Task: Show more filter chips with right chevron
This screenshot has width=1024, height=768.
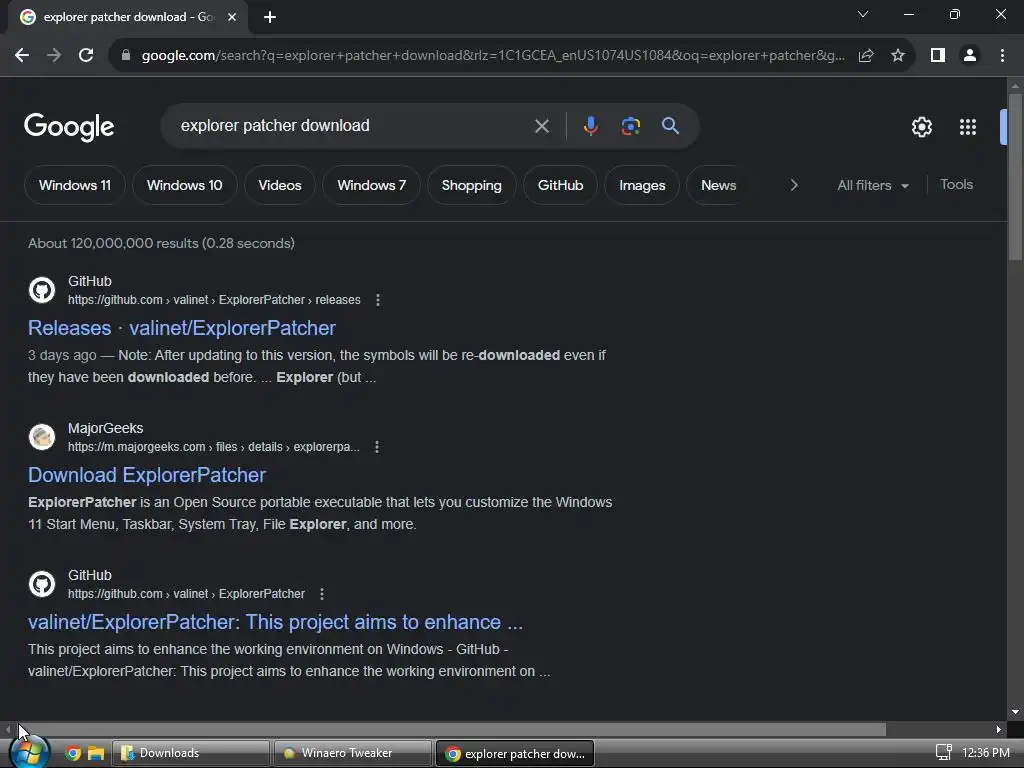Action: pyautogui.click(x=794, y=185)
